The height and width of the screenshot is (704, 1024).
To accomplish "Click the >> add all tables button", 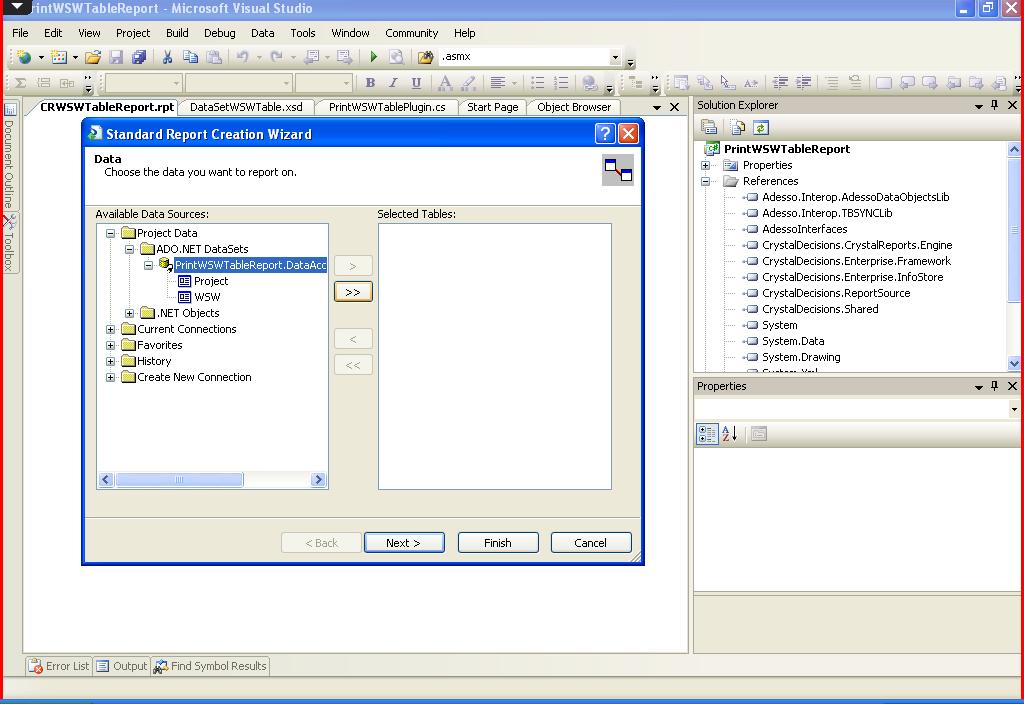I will [x=353, y=292].
